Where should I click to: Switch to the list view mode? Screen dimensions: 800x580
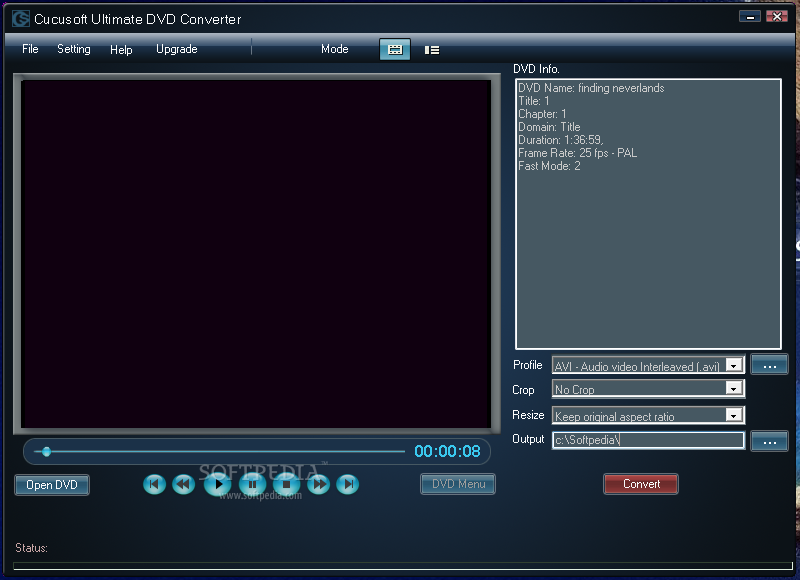tap(432, 50)
